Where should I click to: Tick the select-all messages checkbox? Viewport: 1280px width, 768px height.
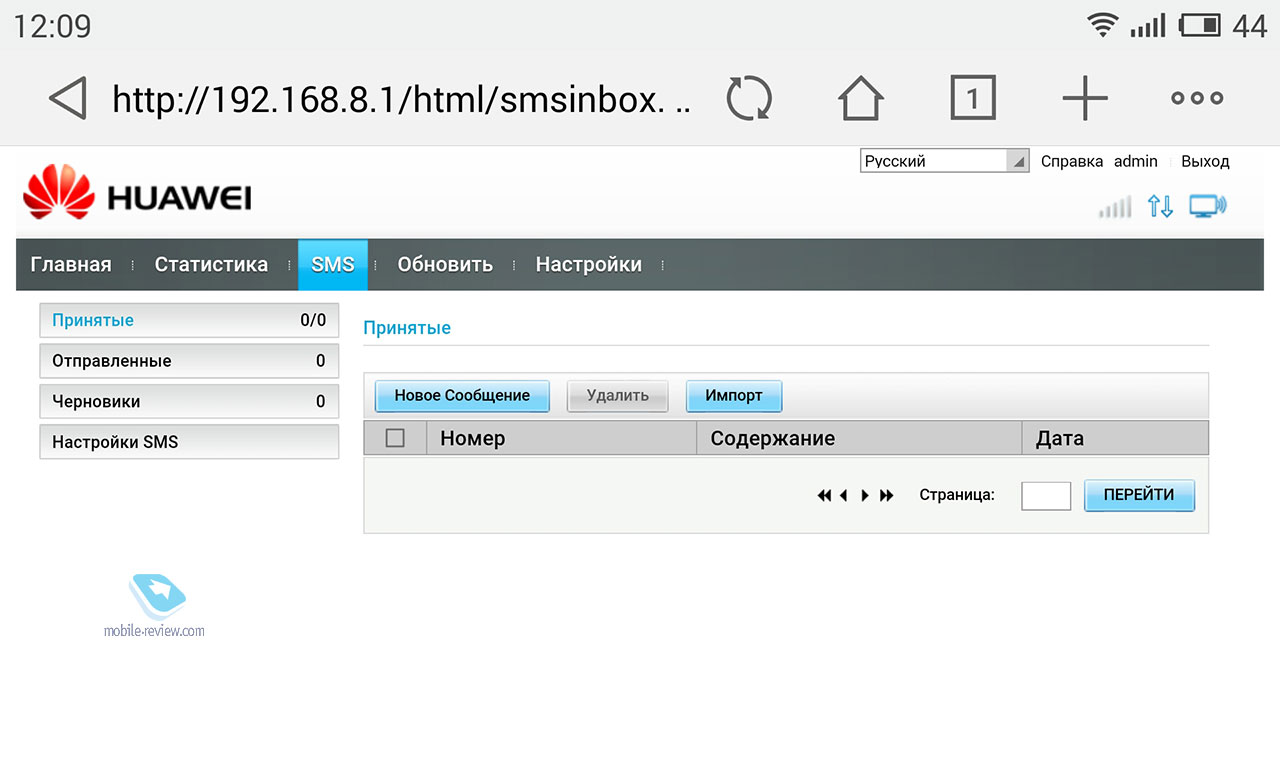tap(395, 438)
